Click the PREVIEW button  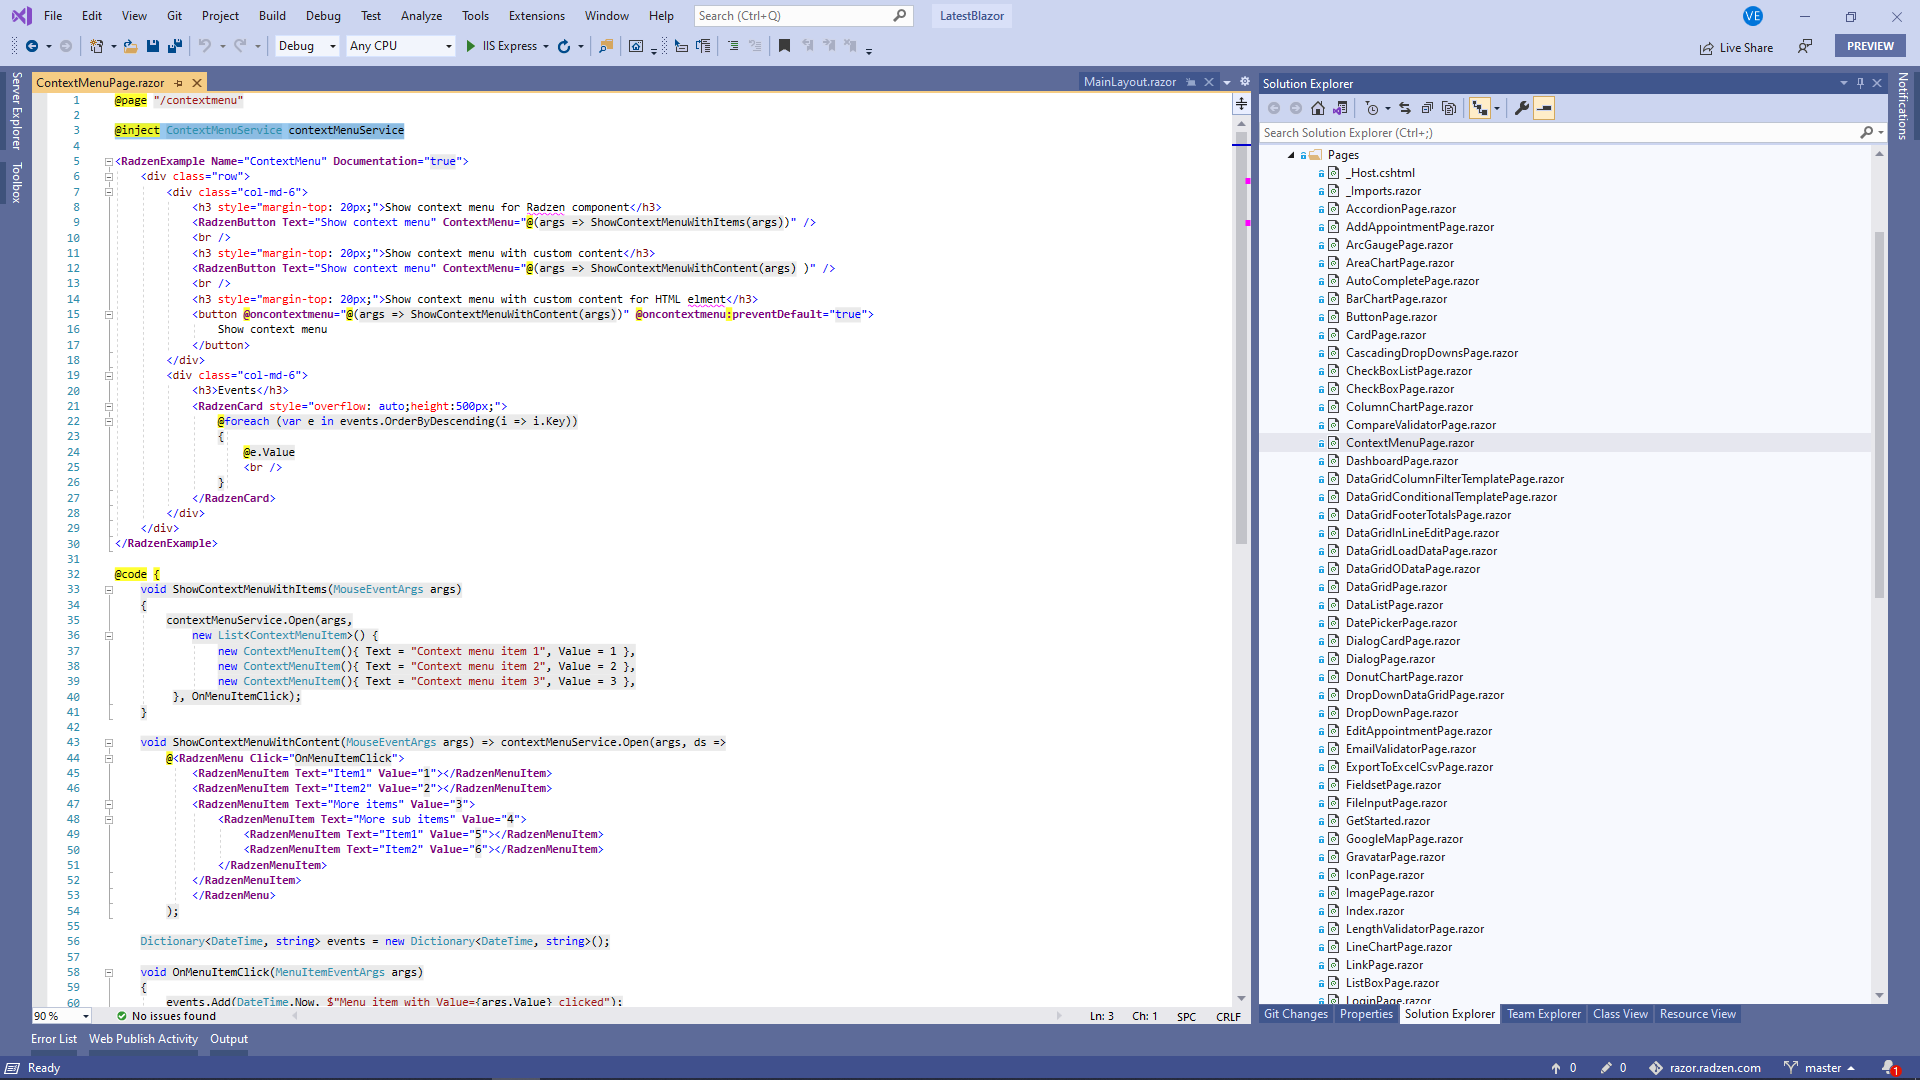[x=1870, y=46]
